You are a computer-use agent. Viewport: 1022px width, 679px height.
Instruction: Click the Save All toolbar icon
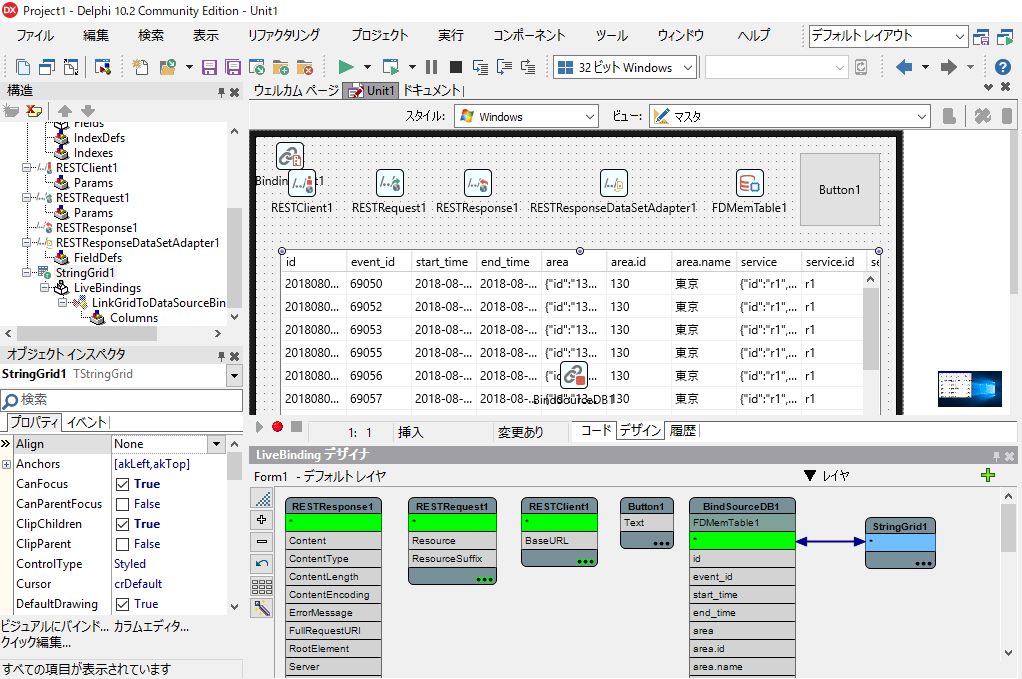pos(231,67)
